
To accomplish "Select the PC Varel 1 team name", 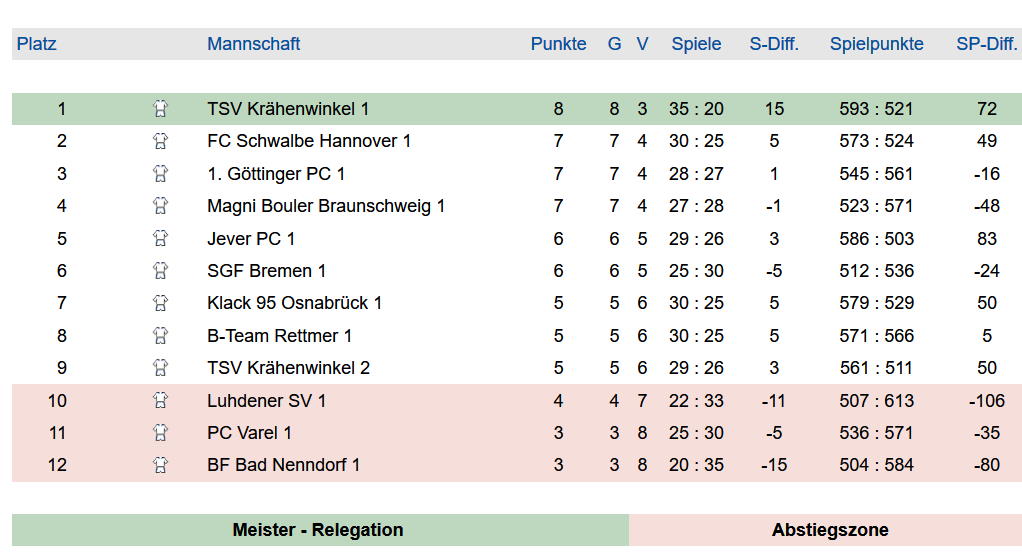I will [x=249, y=433].
